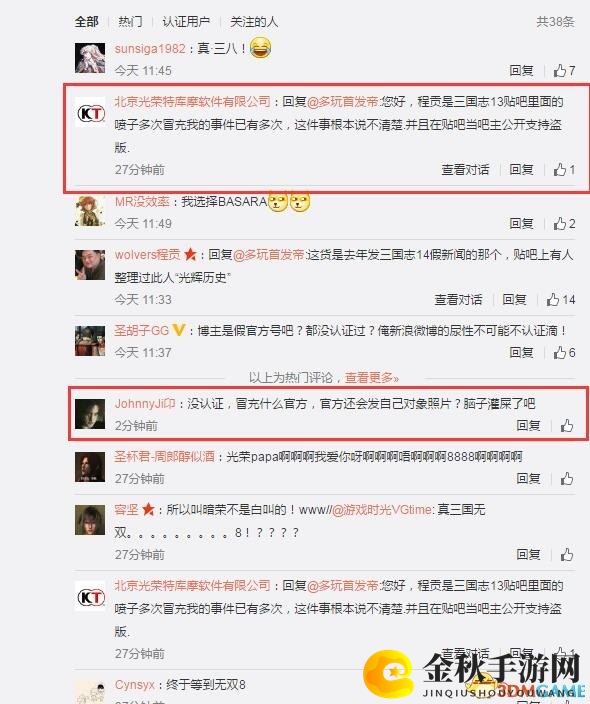590x704 pixels.
Task: Open Cynsyx's user profile name
Action: (135, 685)
